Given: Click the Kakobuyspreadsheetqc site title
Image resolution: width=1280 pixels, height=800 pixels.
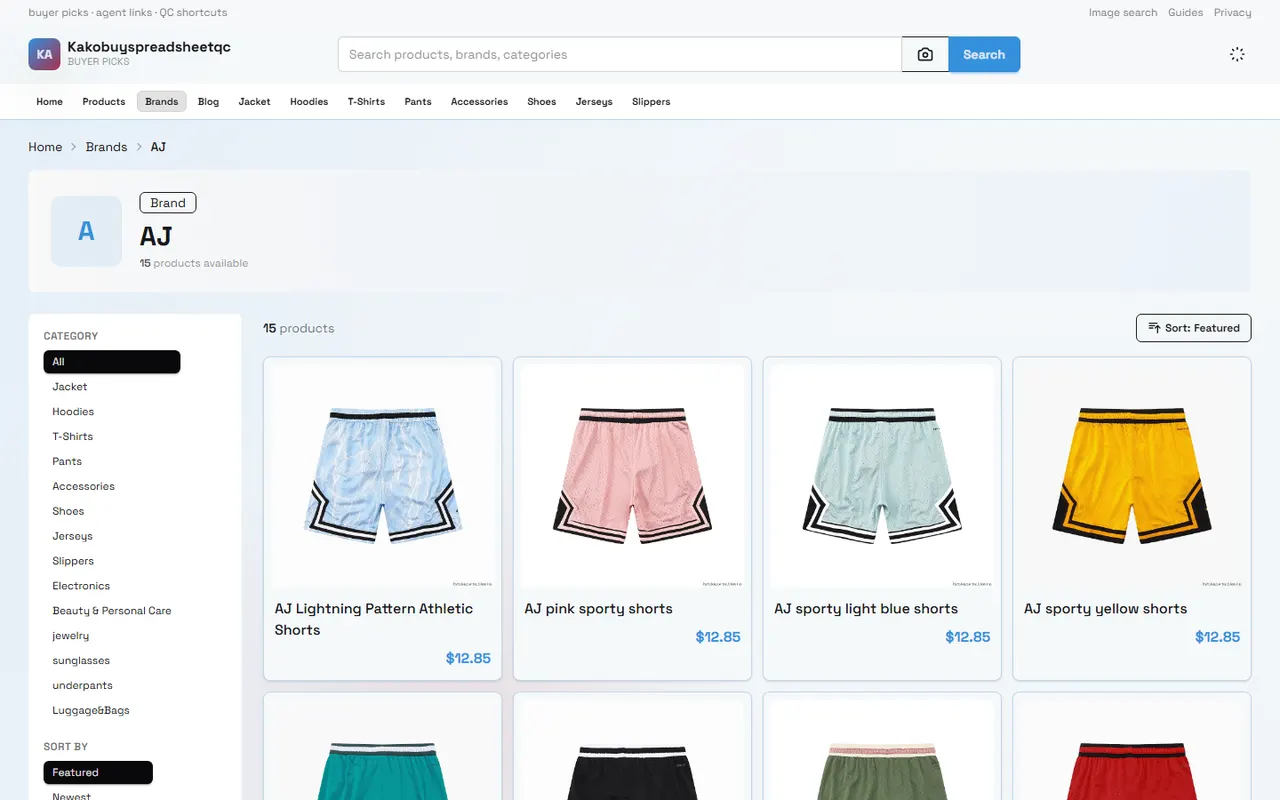Looking at the screenshot, I should 149,47.
